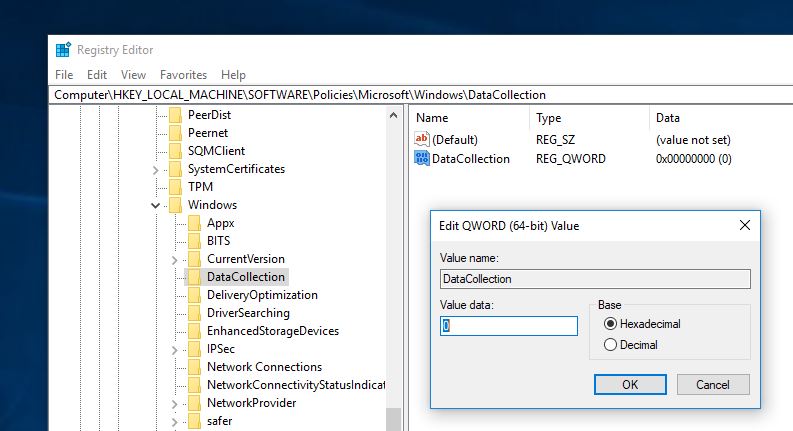This screenshot has height=431, width=793.
Task: Click the REG_SZ type cell
Action: click(555, 140)
